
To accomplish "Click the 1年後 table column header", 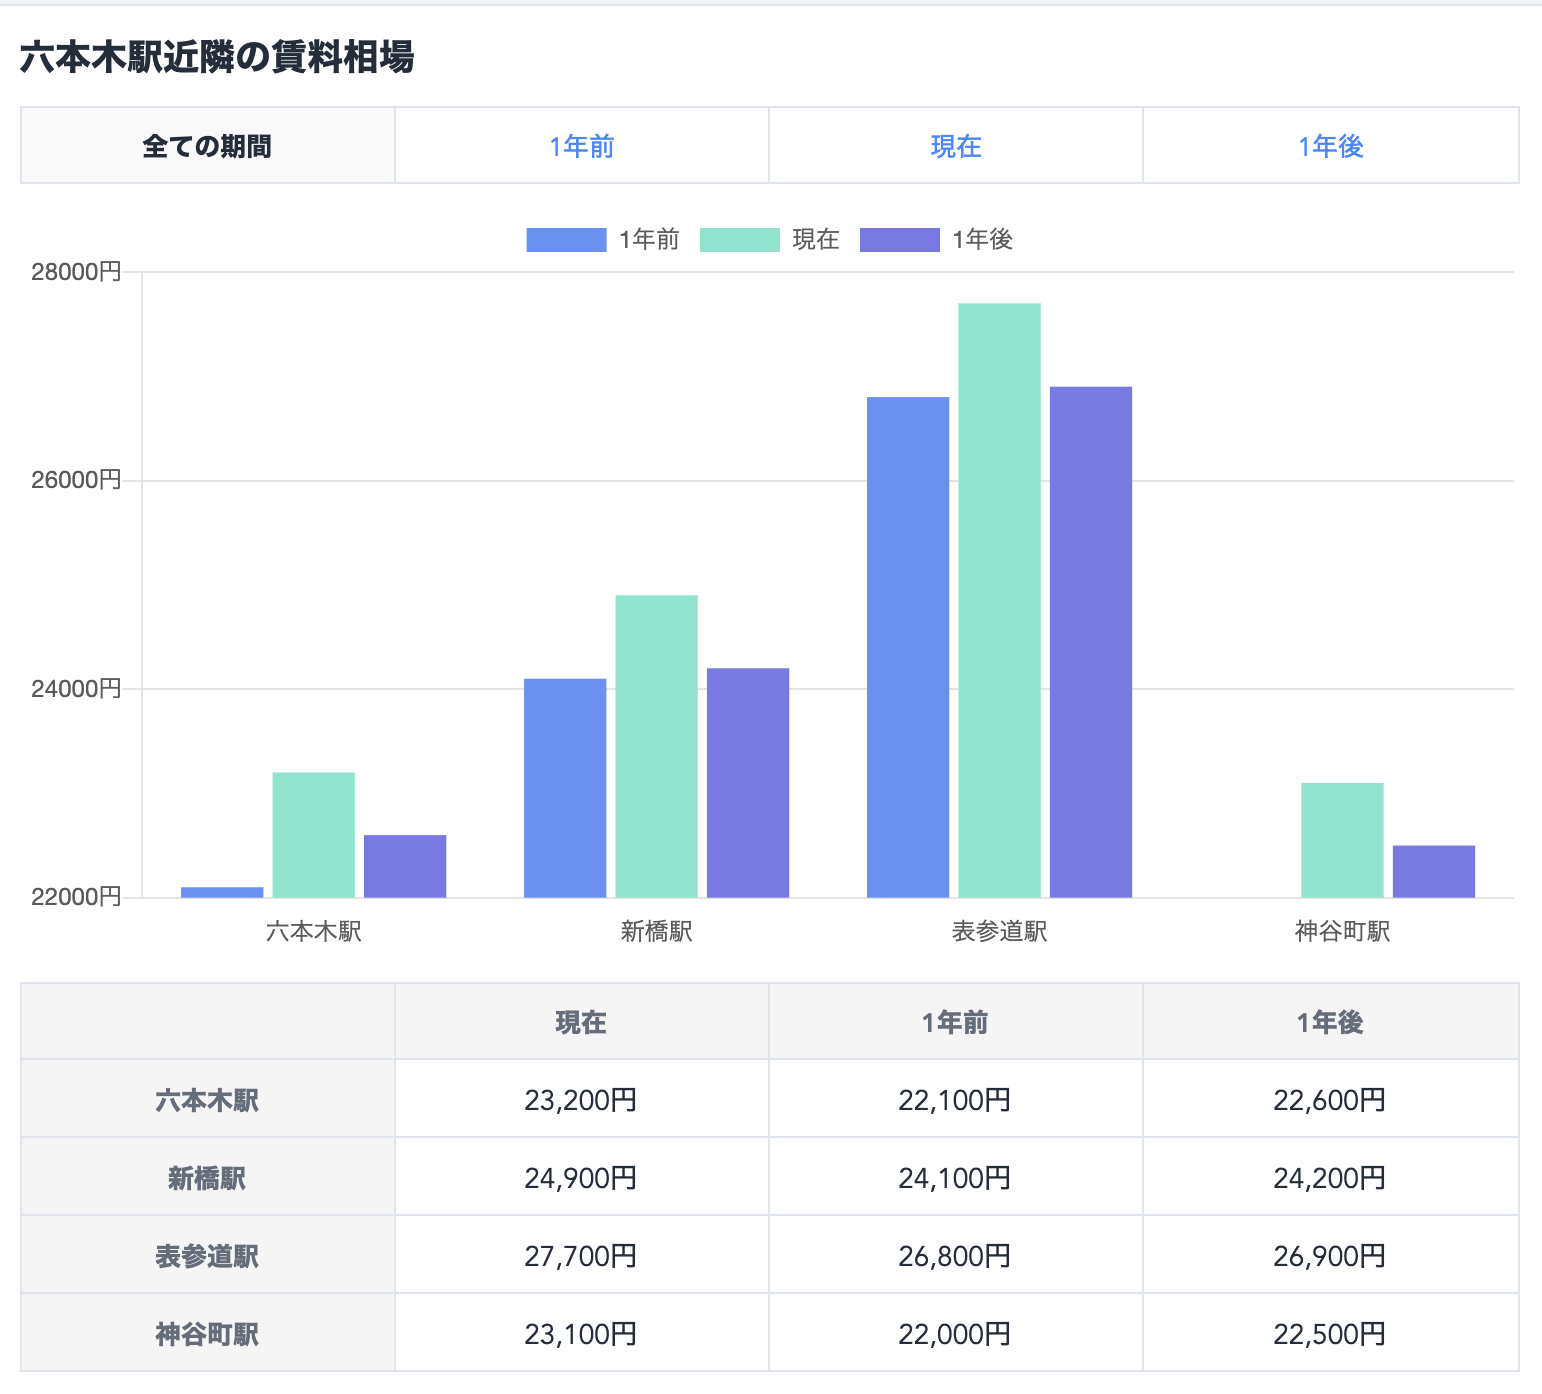I will tap(1331, 1022).
